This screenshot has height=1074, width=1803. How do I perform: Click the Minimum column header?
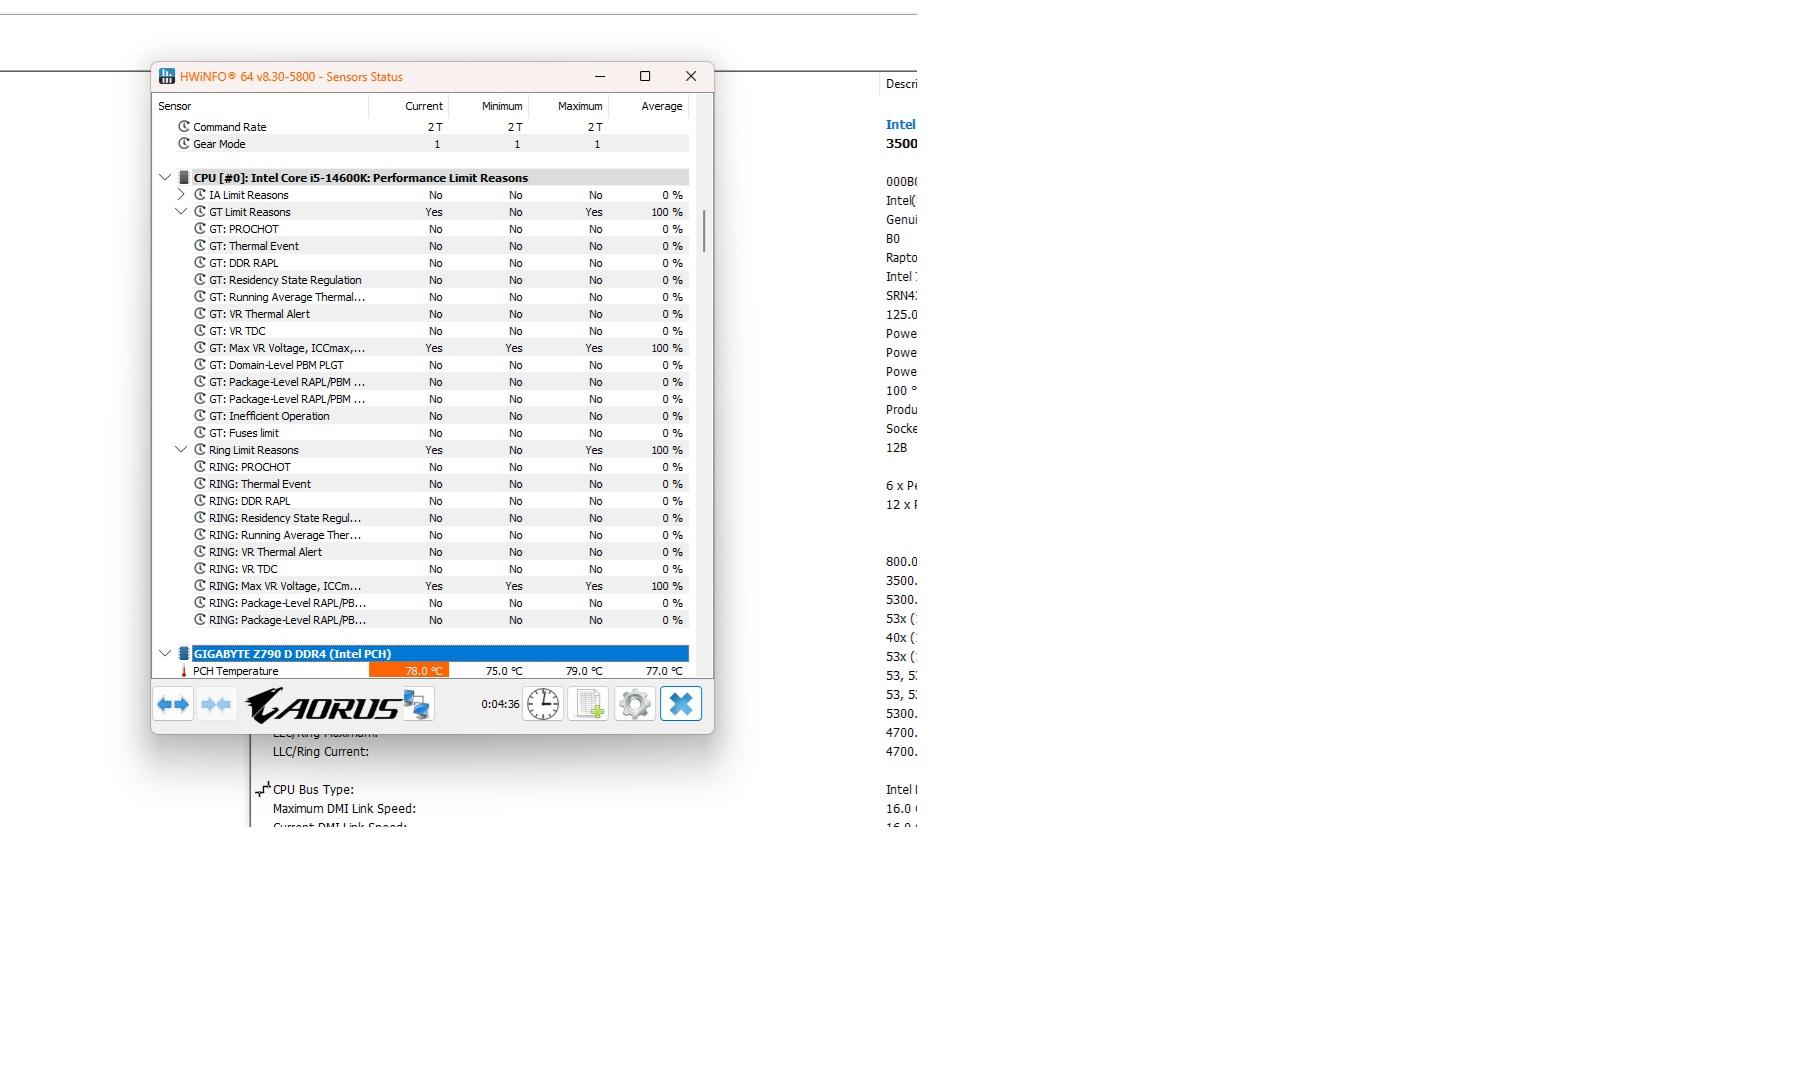click(x=489, y=106)
